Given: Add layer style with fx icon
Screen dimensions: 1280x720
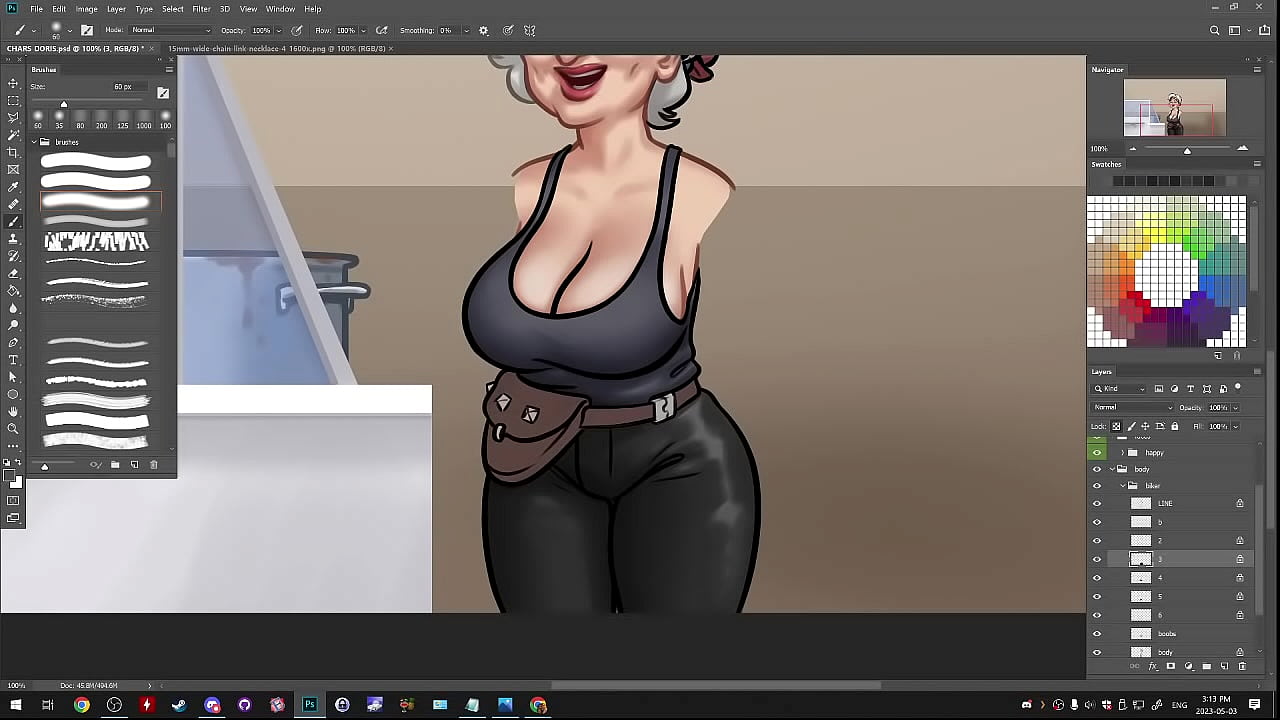Looking at the screenshot, I should pyautogui.click(x=1152, y=666).
